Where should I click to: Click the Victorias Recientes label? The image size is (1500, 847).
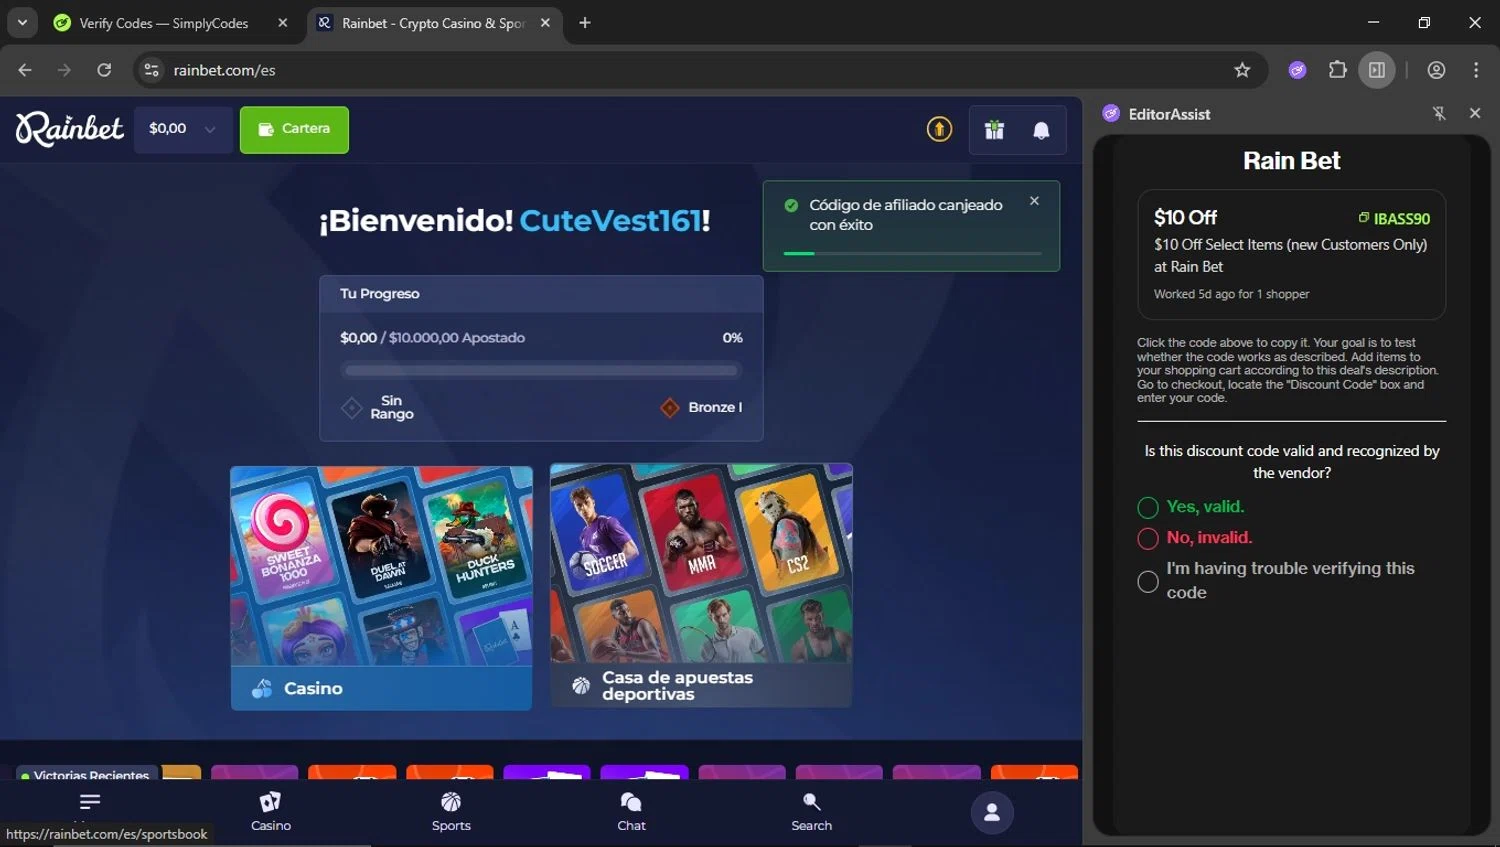point(91,776)
